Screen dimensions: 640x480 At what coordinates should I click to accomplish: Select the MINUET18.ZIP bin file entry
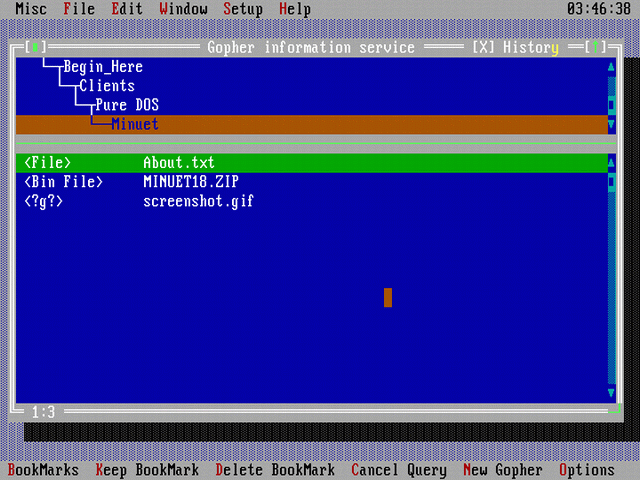point(190,181)
